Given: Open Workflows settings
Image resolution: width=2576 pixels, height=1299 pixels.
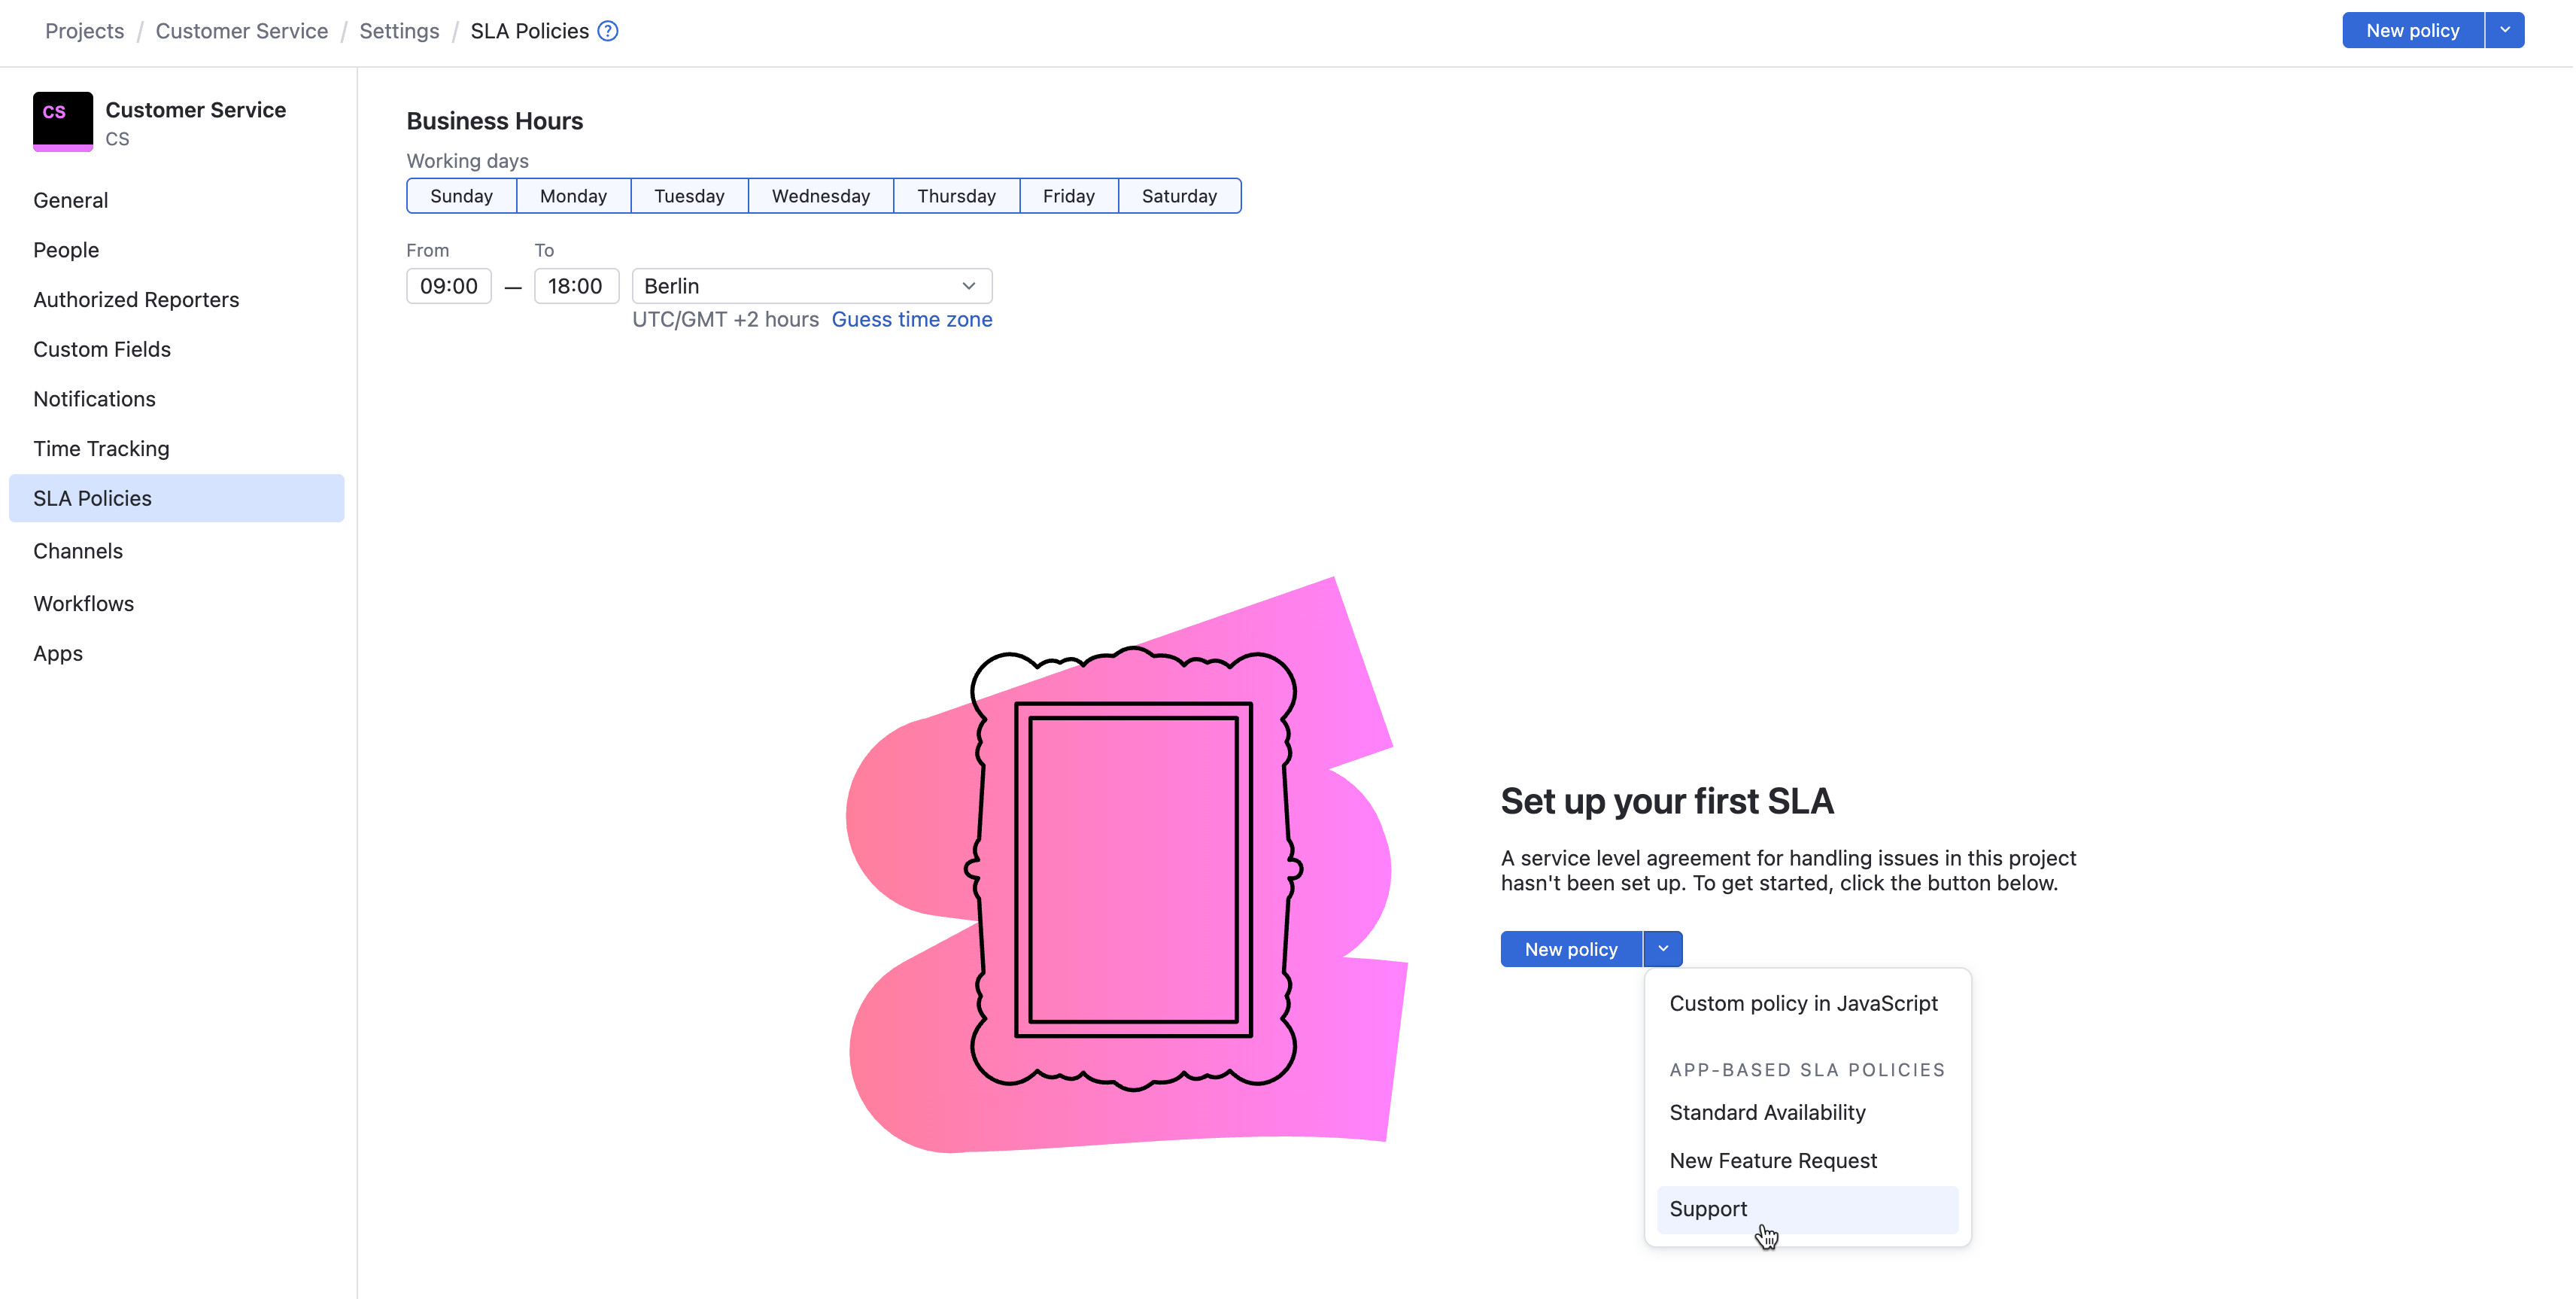Looking at the screenshot, I should [177, 604].
